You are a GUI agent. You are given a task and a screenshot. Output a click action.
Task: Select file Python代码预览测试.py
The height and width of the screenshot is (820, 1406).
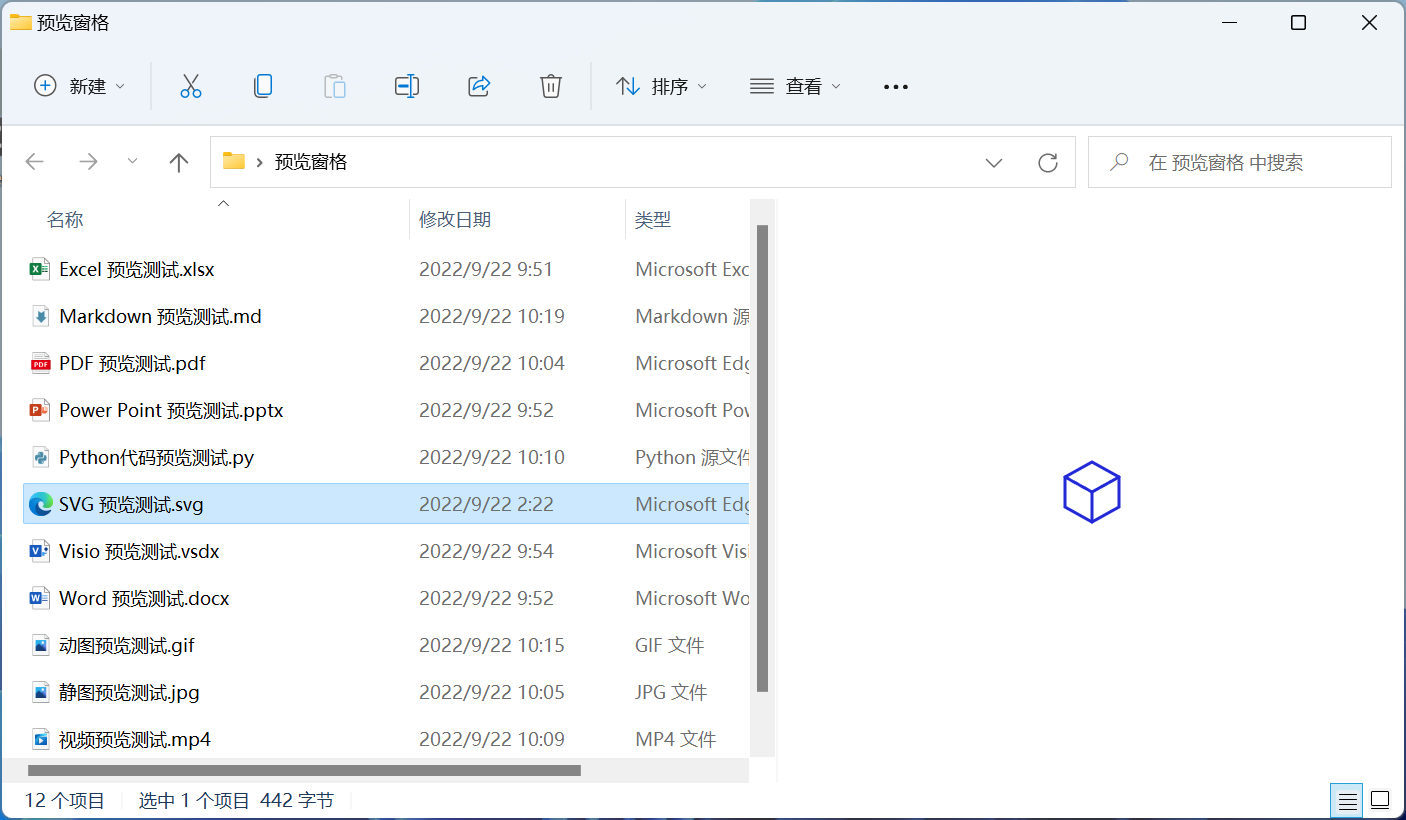157,457
